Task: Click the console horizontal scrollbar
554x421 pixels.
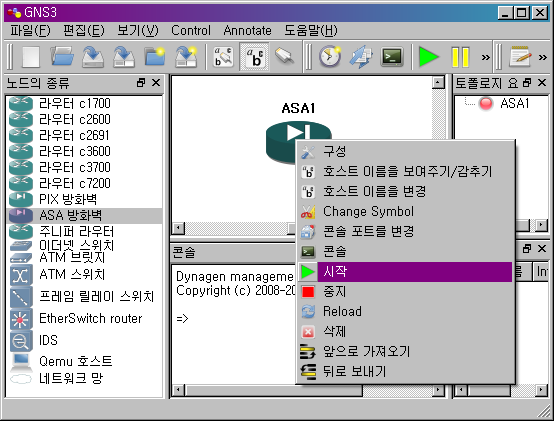Action: [x=308, y=390]
